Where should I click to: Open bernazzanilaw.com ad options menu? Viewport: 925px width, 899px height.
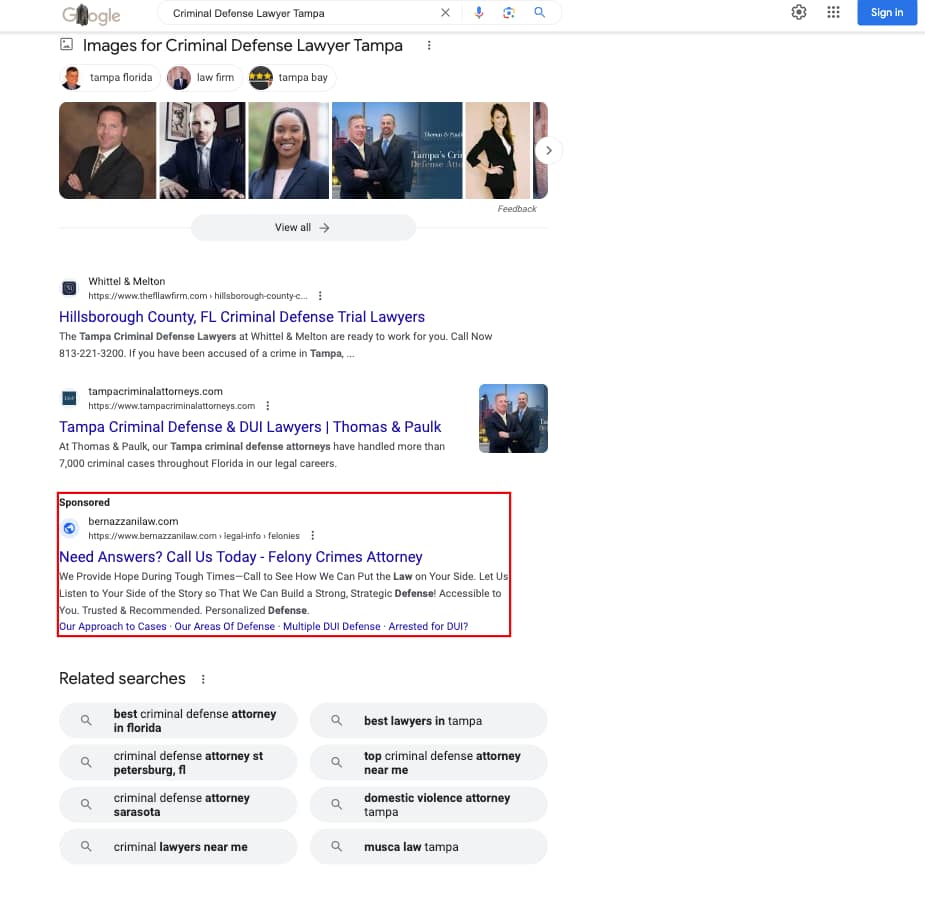click(x=313, y=536)
